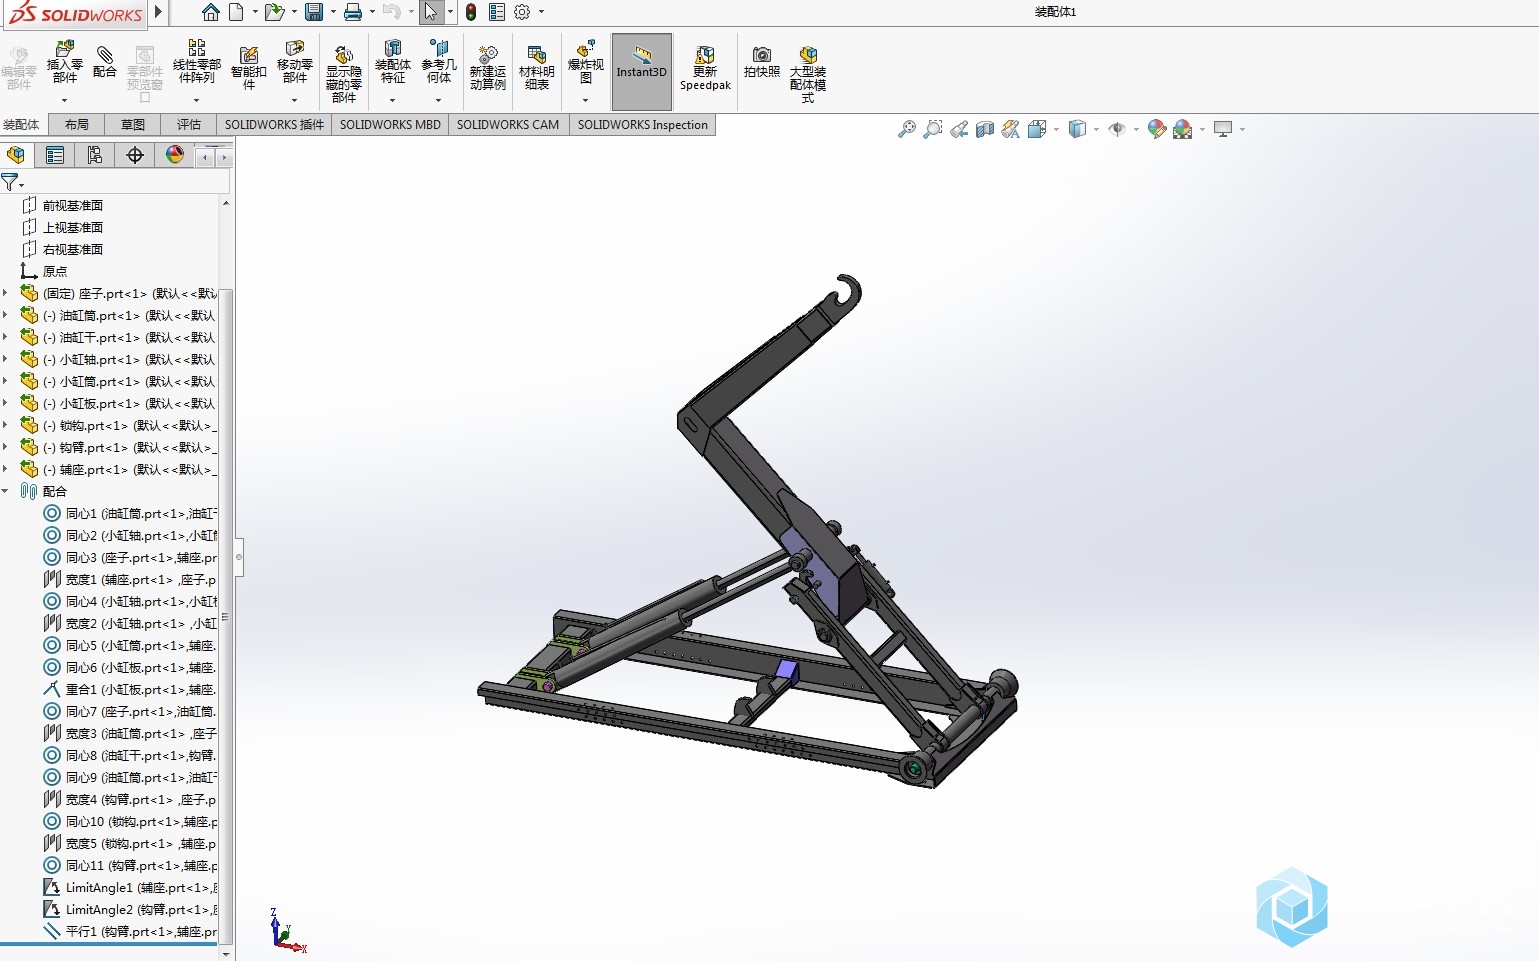This screenshot has width=1539, height=961.
Task: Open DisplayManager color ball tab
Action: 175,155
